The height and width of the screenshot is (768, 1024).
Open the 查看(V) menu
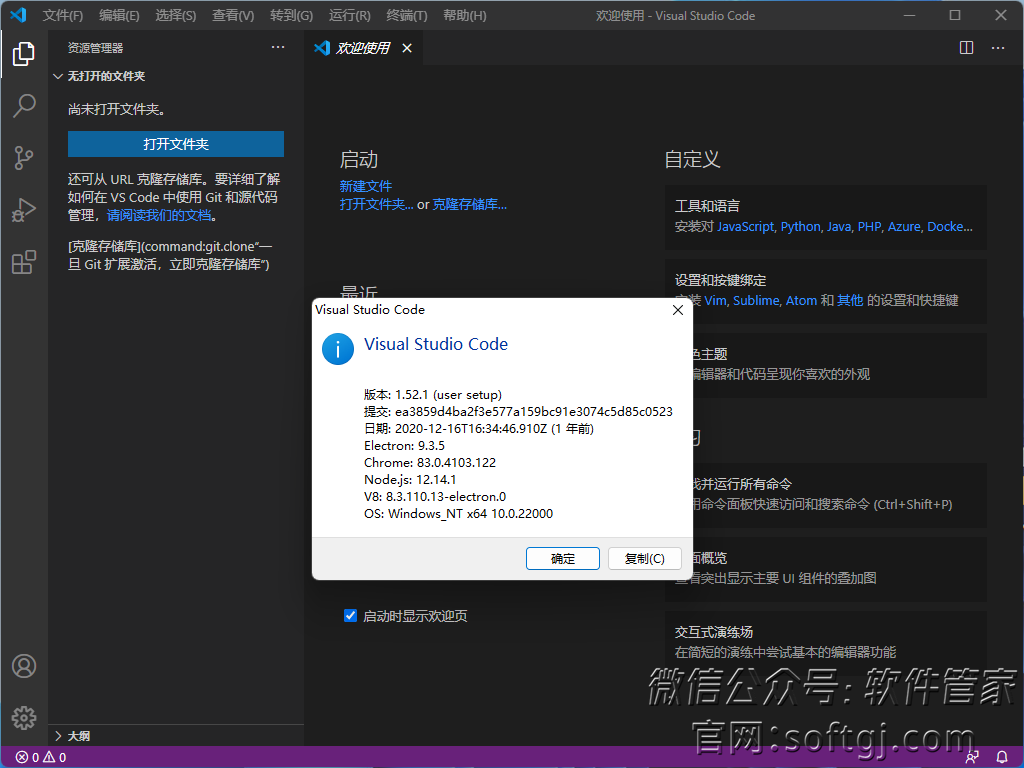233,15
